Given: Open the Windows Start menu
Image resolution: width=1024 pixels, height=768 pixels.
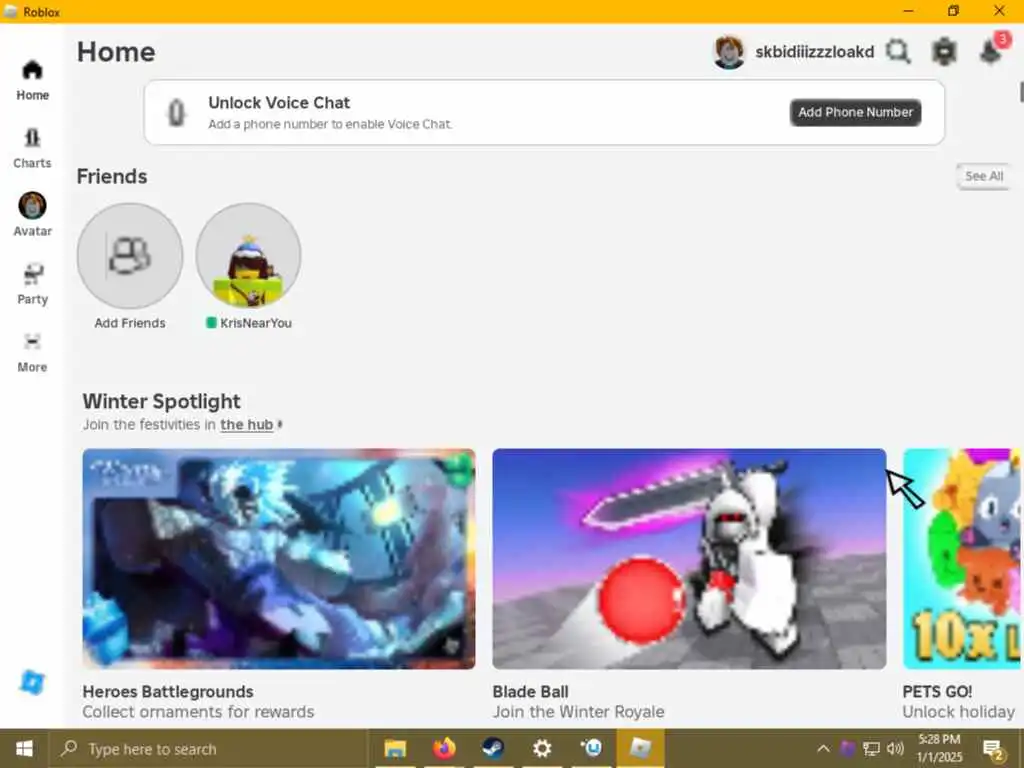Looking at the screenshot, I should 24,748.
